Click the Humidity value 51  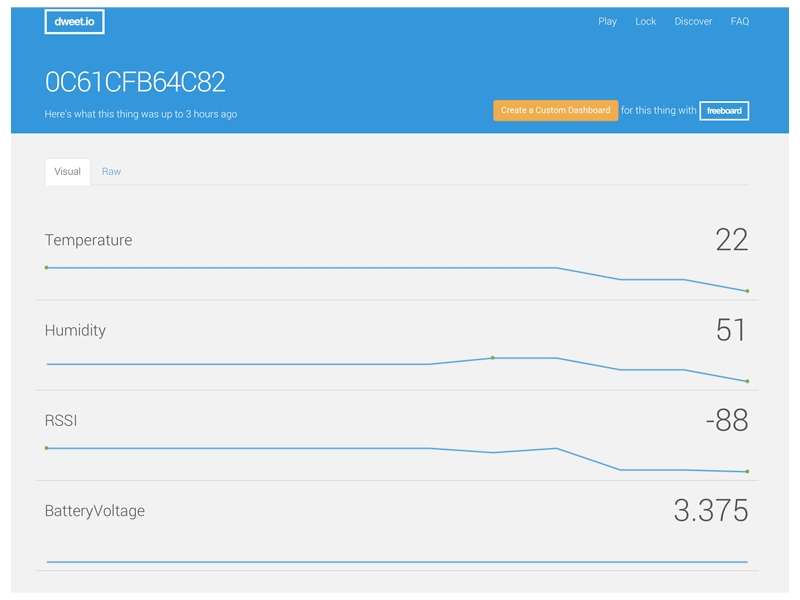(x=731, y=330)
